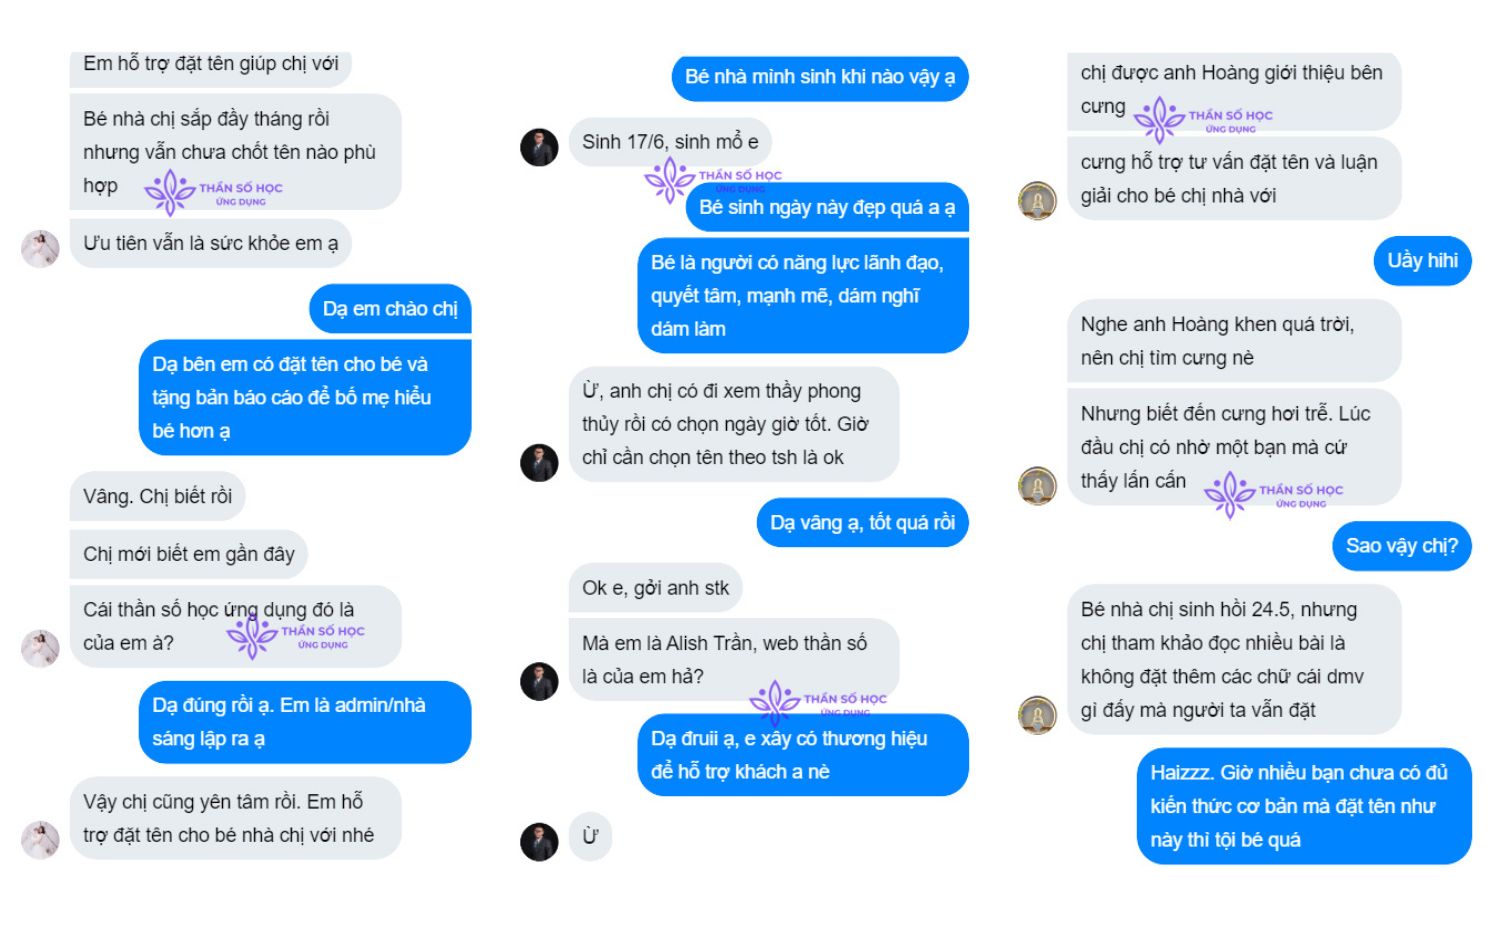1500x938 pixels.
Task: Click avatar beside 'Vậy chị cũng yên tâm rồi' message
Action: [40, 840]
